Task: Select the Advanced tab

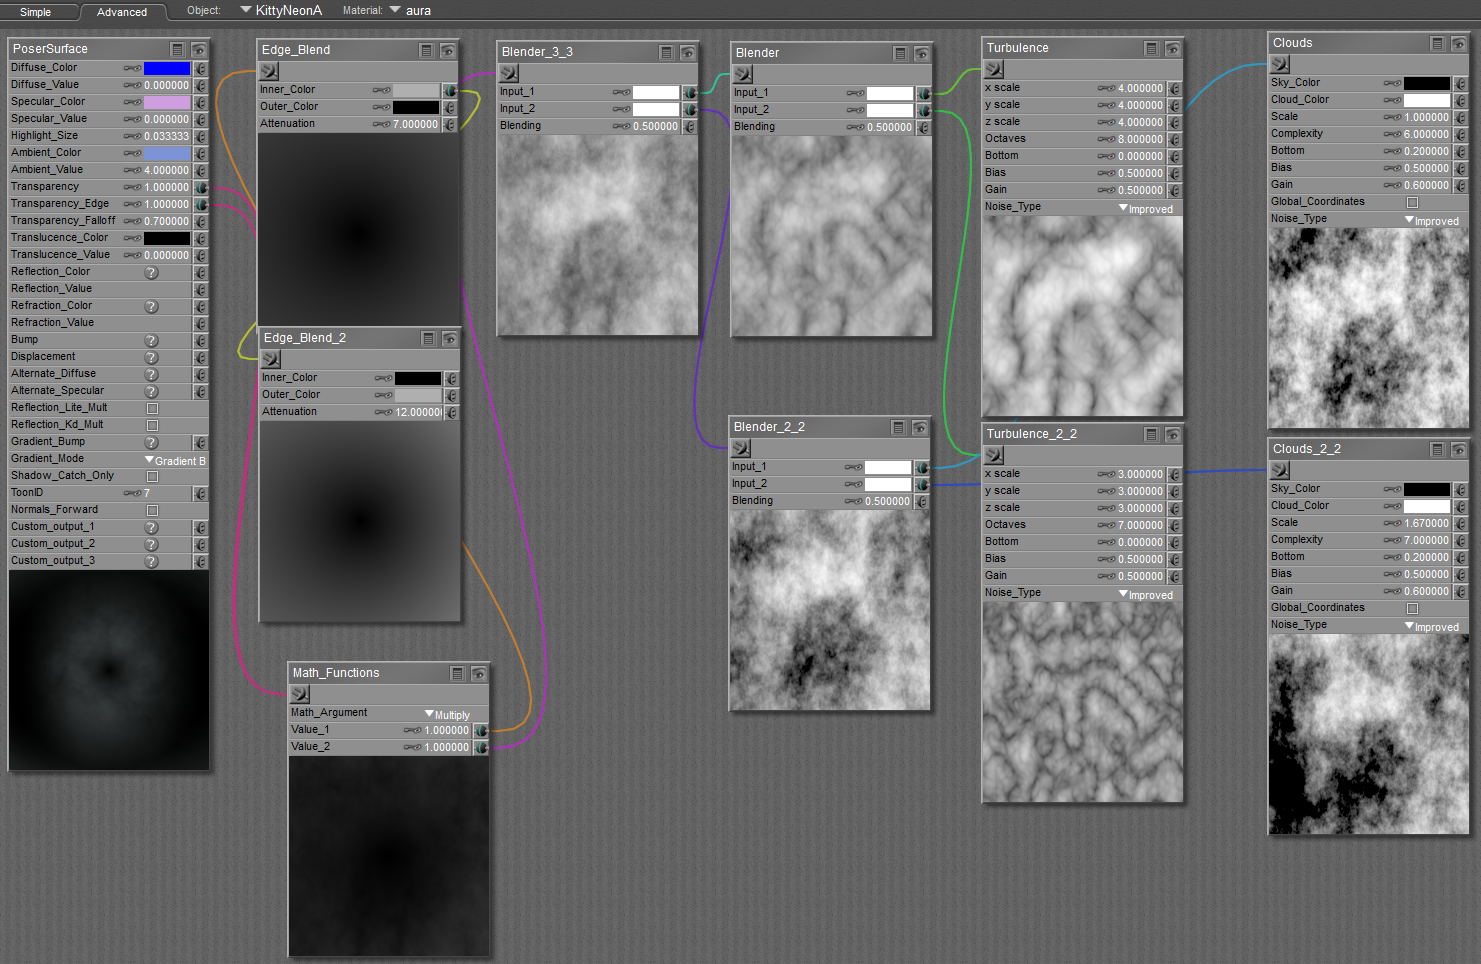Action: pos(122,12)
